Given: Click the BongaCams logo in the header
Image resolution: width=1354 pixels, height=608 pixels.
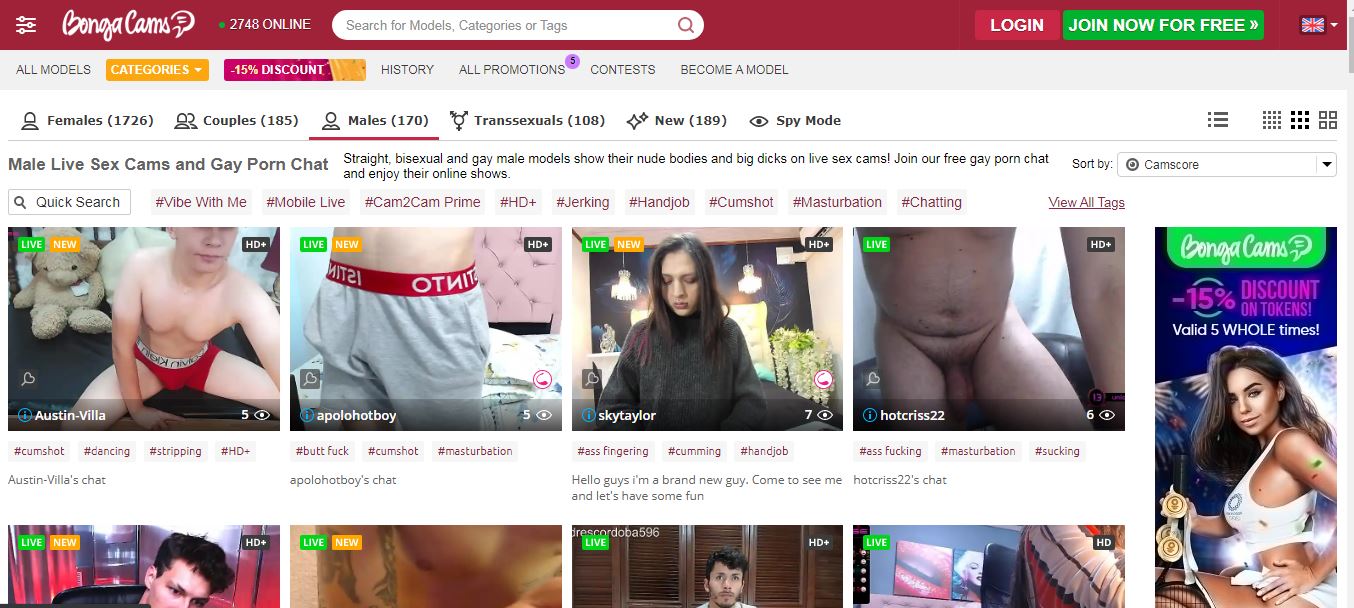Looking at the screenshot, I should [127, 25].
